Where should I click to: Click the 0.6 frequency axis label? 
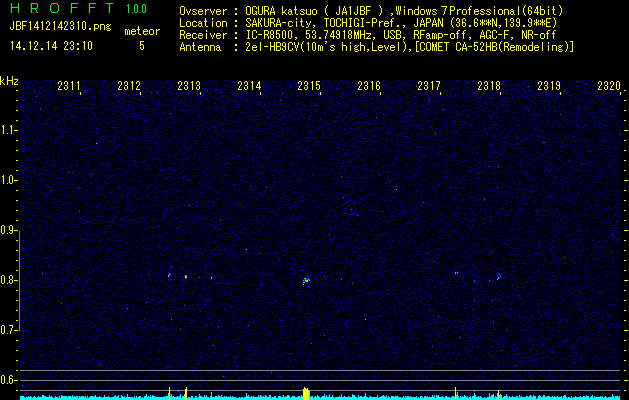click(x=8, y=380)
